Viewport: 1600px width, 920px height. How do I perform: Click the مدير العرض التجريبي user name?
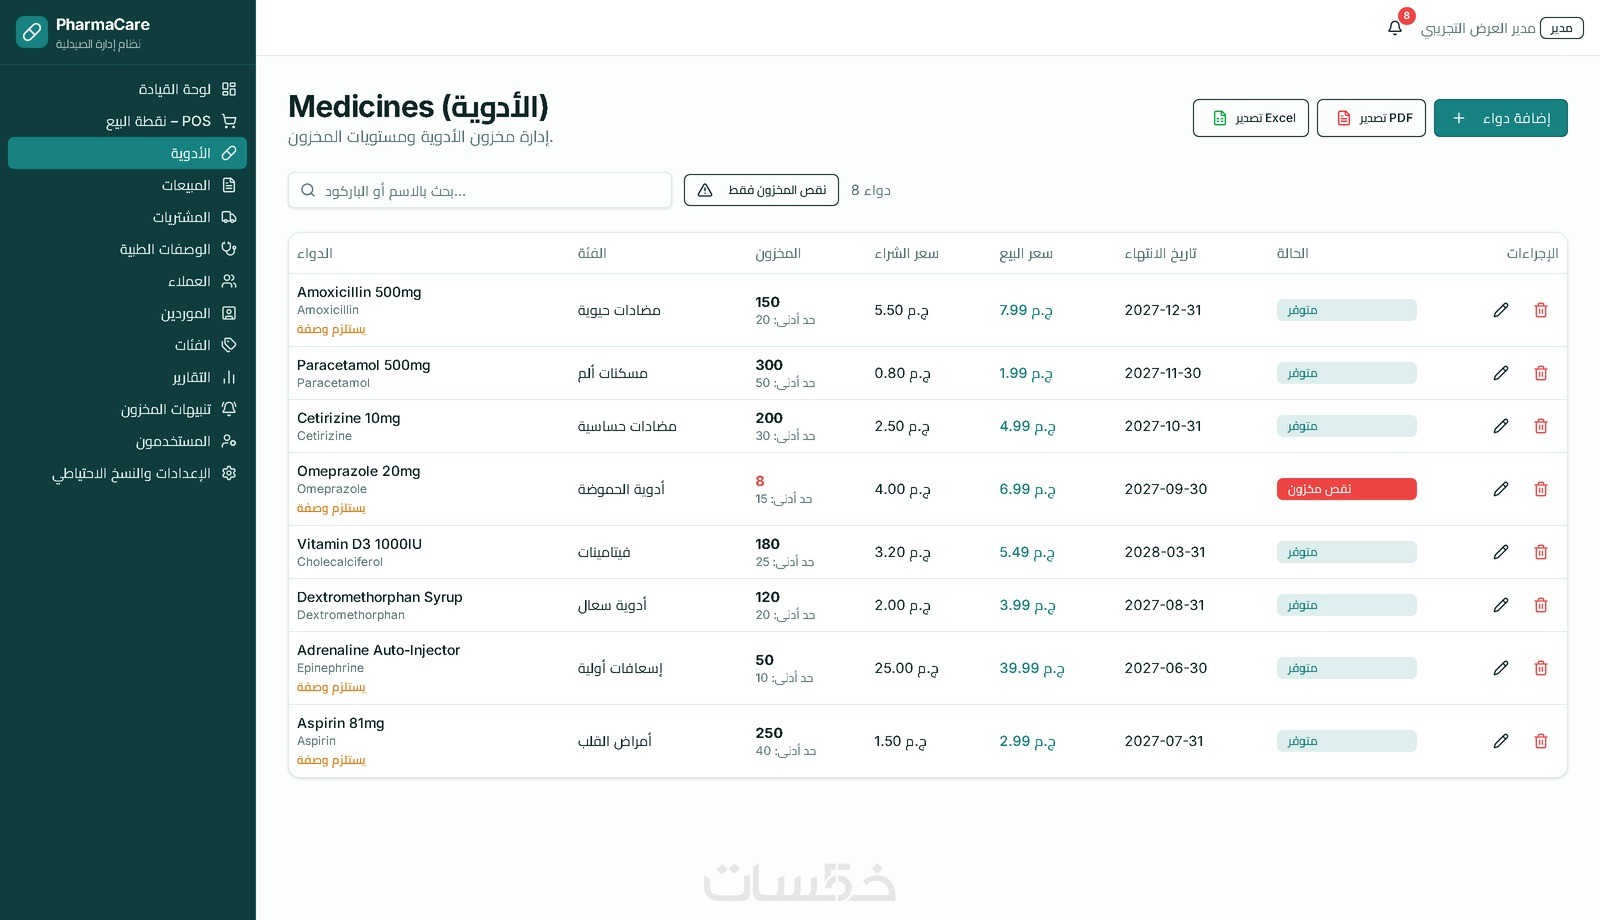click(1478, 28)
